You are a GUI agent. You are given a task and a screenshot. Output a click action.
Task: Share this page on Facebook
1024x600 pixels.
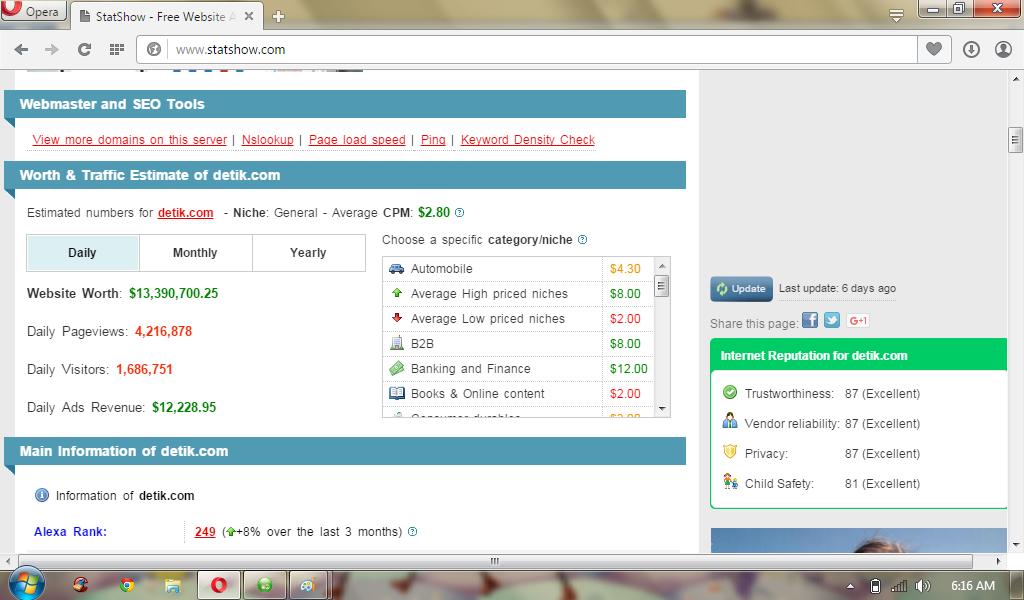(810, 320)
